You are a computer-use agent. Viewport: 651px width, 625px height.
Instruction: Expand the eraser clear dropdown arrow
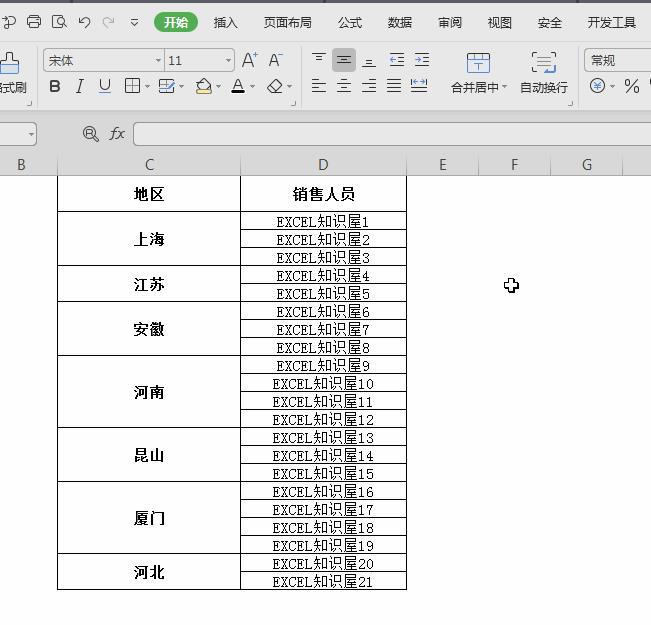(289, 87)
